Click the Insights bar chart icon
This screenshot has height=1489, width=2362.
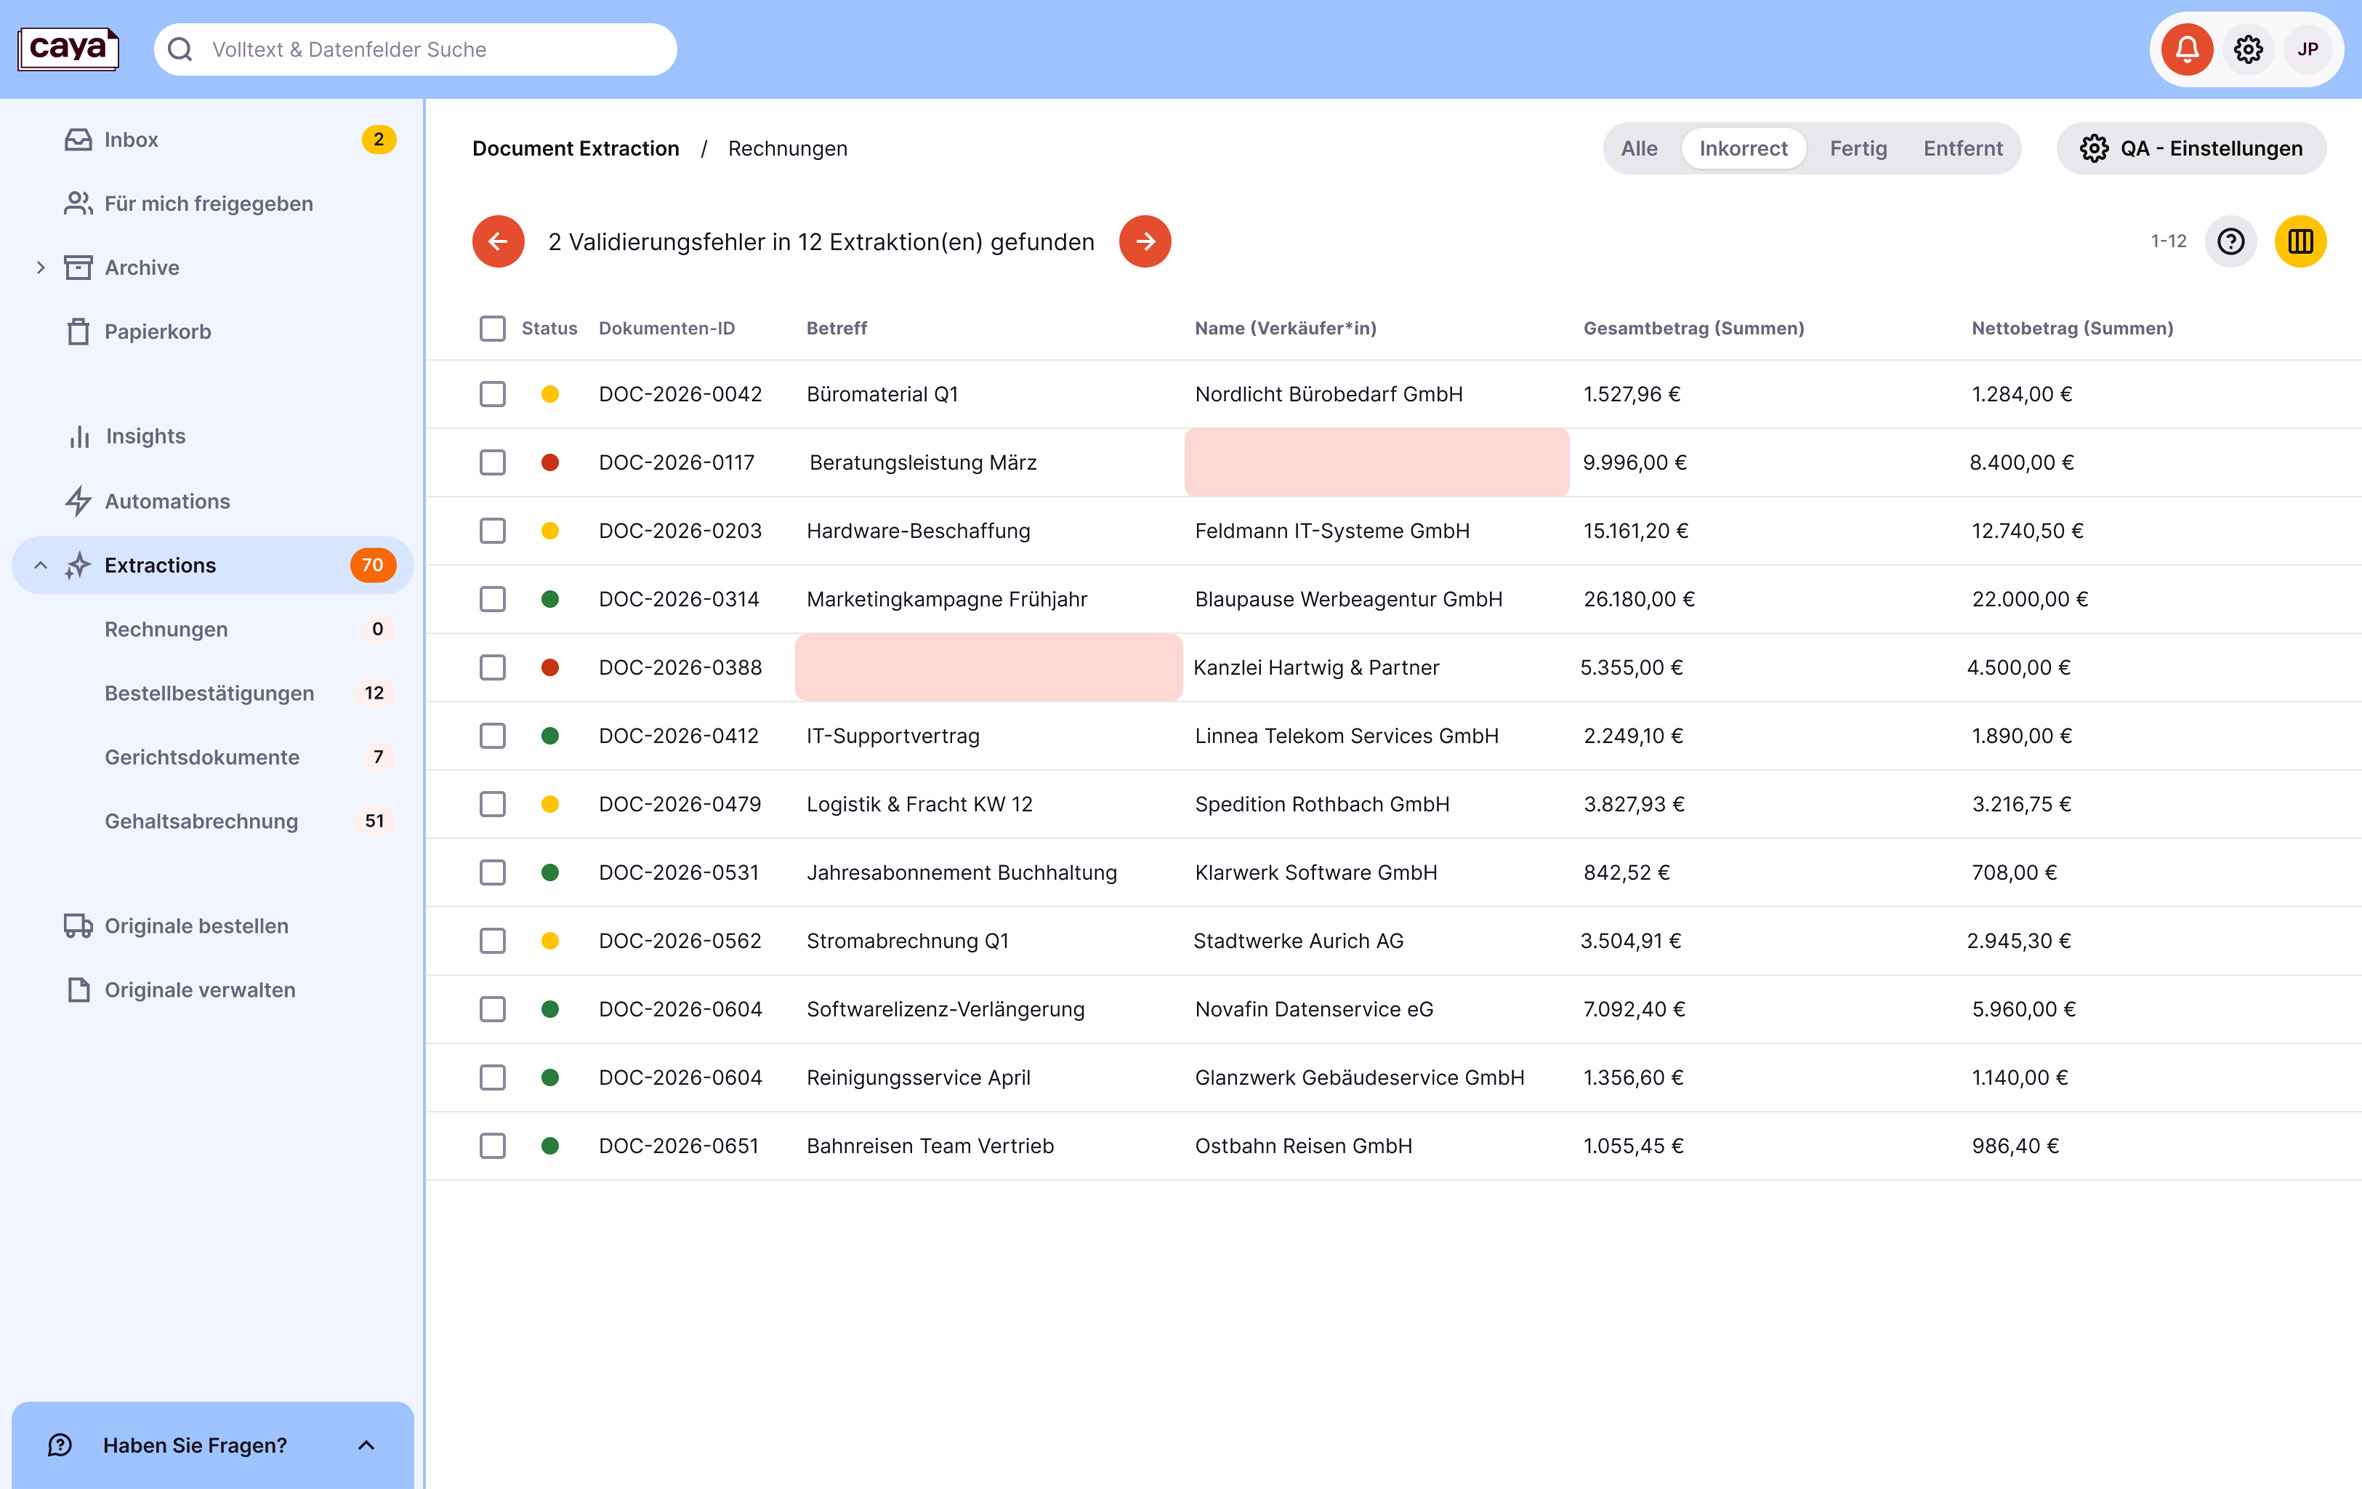[79, 436]
